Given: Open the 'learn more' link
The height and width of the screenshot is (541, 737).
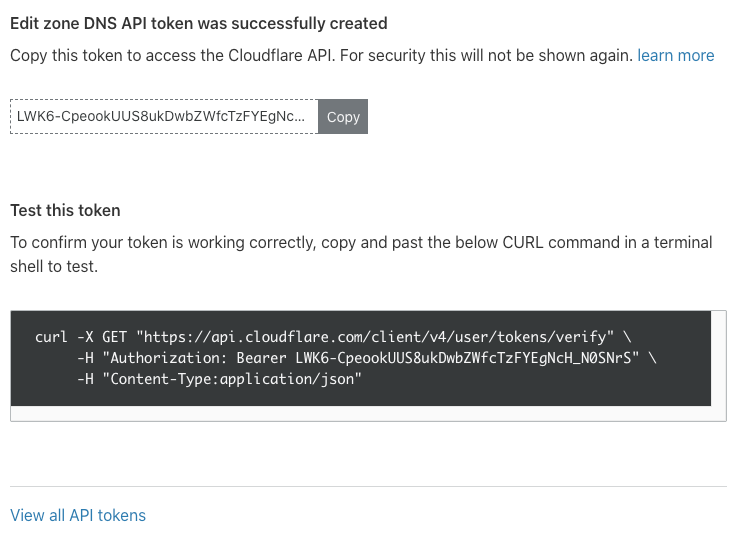Looking at the screenshot, I should coord(675,55).
